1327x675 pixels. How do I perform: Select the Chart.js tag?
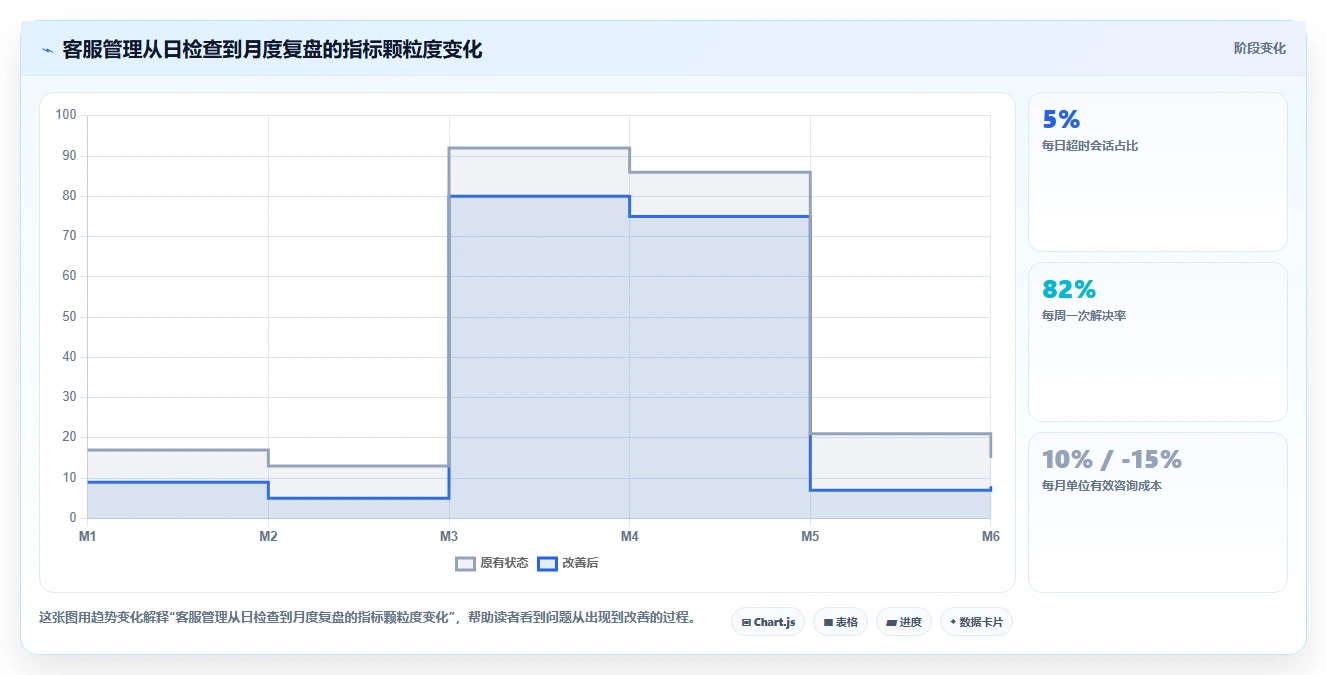click(768, 622)
